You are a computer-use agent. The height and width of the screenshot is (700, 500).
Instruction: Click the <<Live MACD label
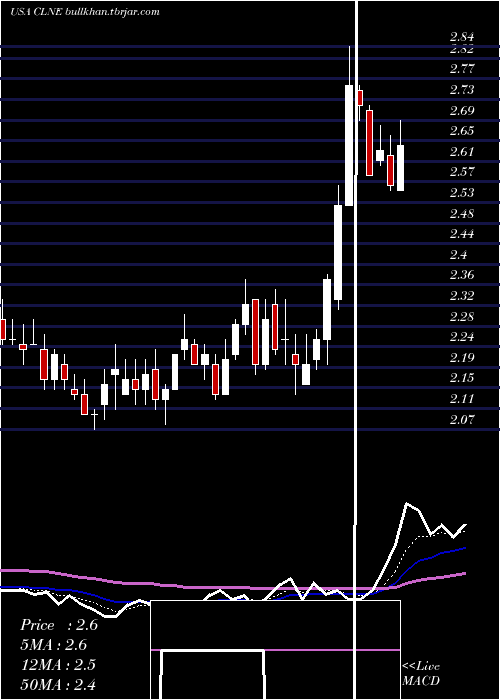tap(421, 674)
